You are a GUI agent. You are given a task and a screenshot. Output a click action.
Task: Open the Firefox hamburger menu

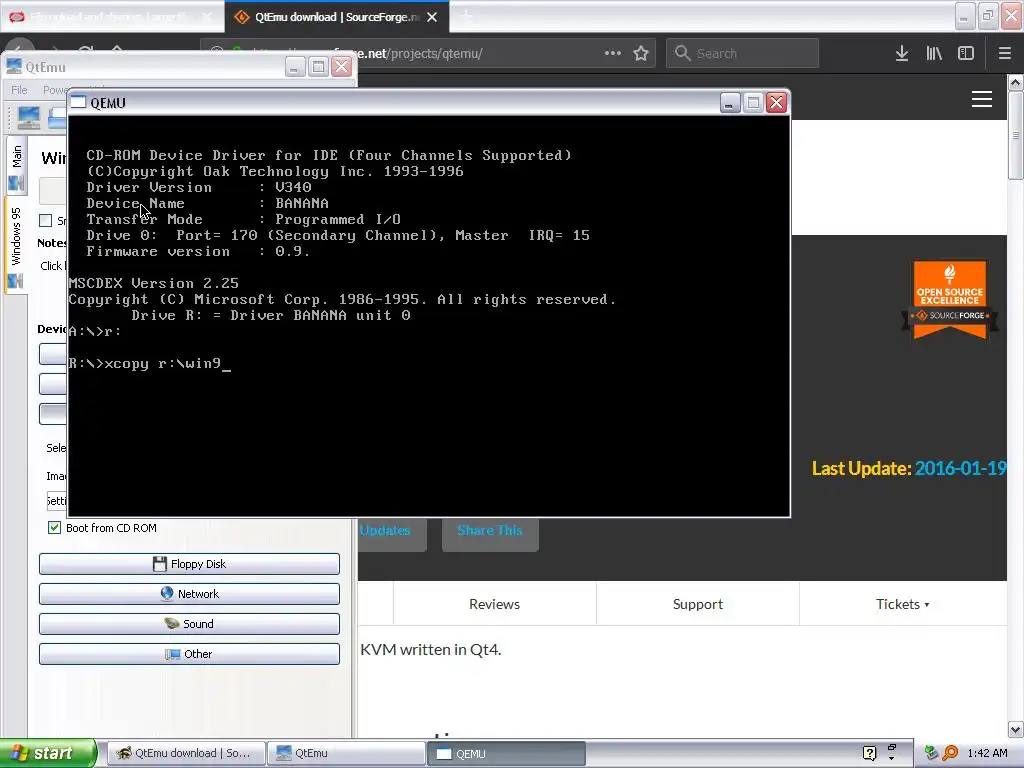[1005, 54]
